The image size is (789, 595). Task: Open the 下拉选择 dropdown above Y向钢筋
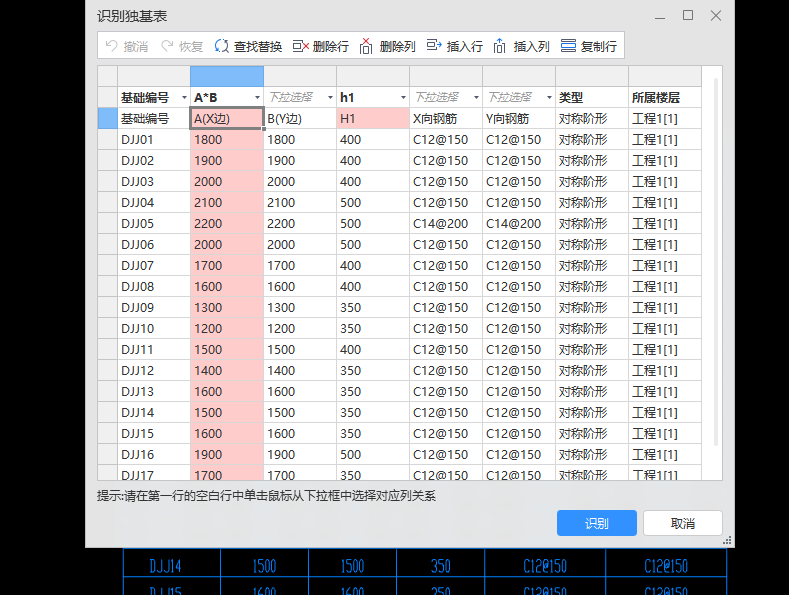pyautogui.click(x=549, y=97)
